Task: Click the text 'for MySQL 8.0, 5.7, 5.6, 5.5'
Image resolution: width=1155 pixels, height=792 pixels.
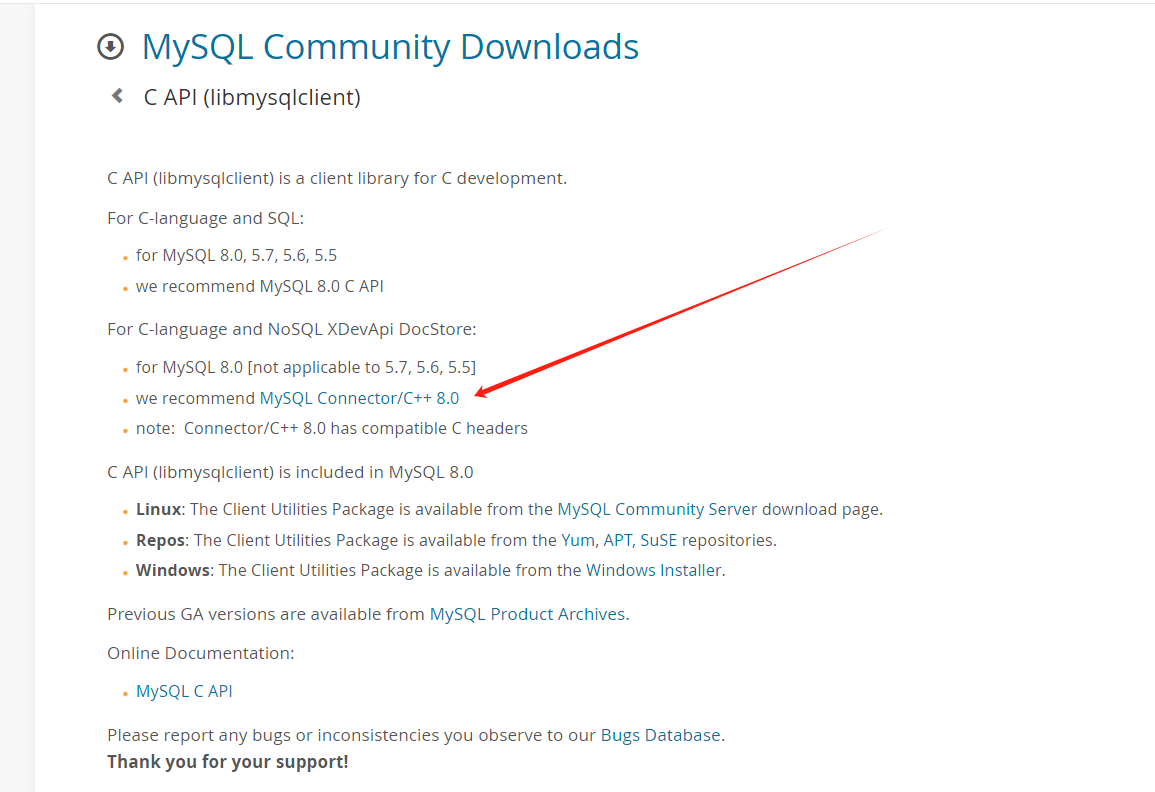Action: click(236, 256)
